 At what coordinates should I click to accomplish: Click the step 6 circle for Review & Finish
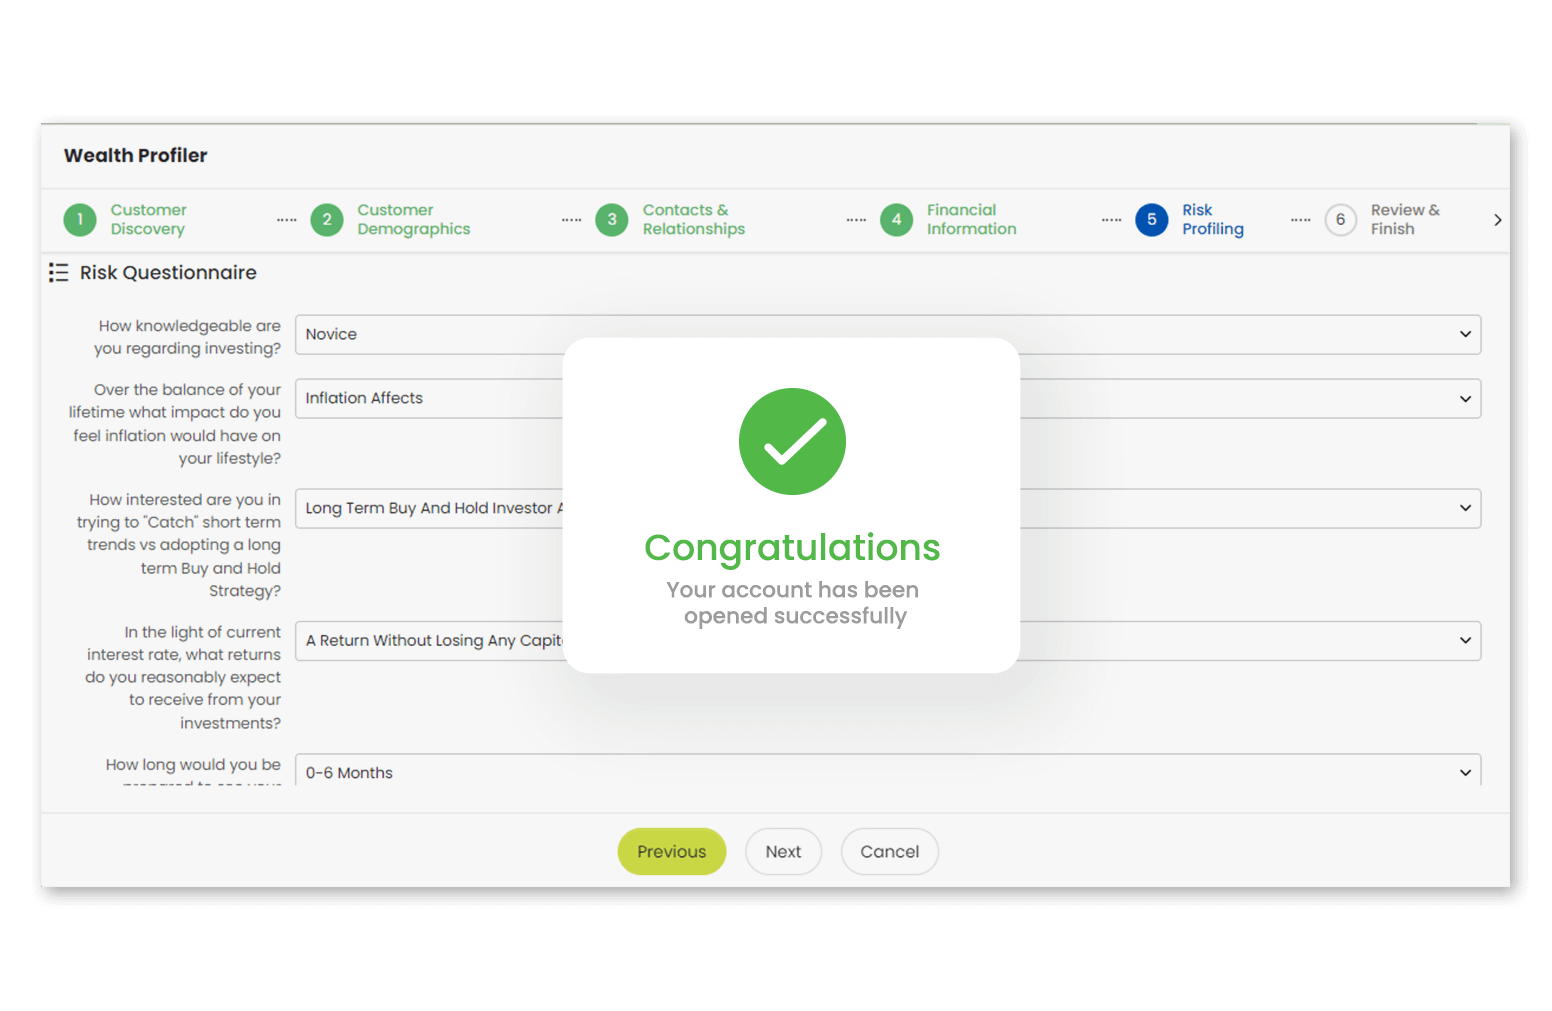(1341, 220)
